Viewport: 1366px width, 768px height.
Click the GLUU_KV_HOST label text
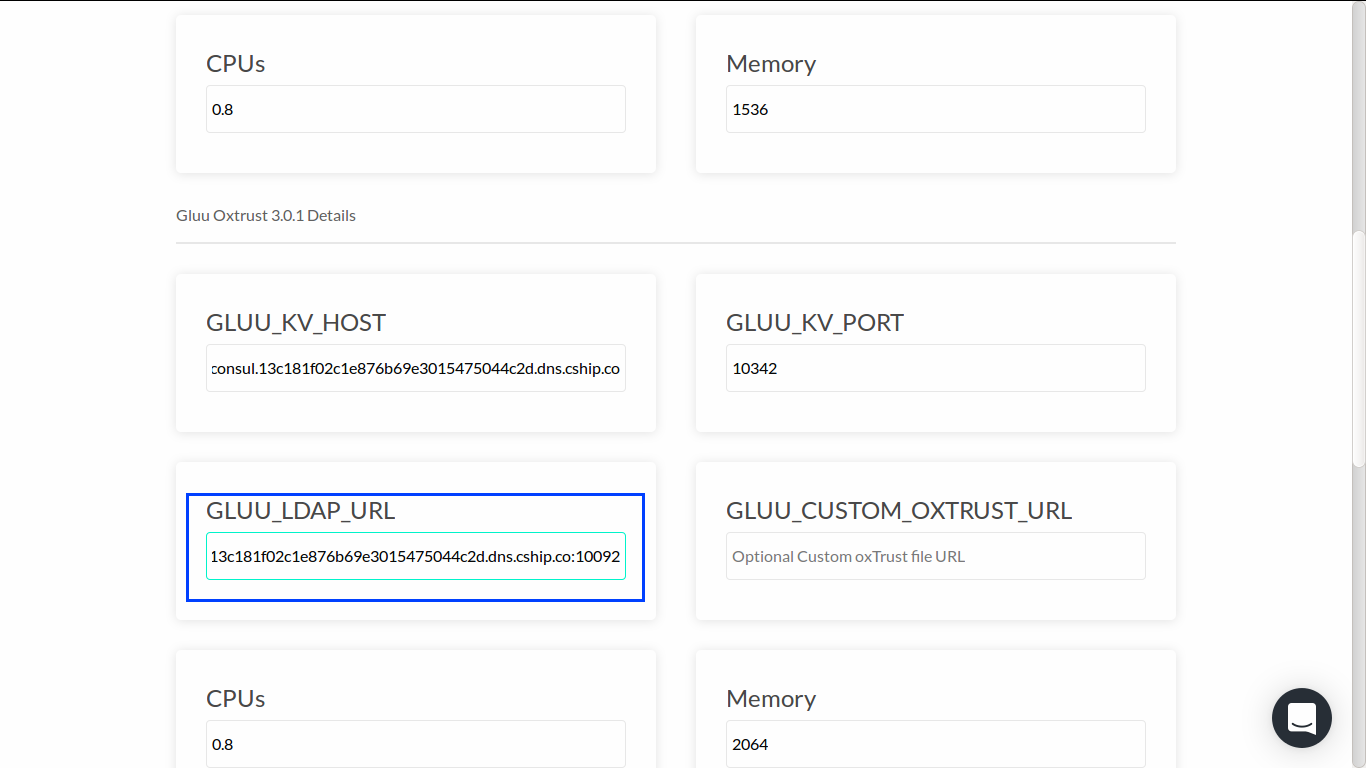(x=296, y=323)
